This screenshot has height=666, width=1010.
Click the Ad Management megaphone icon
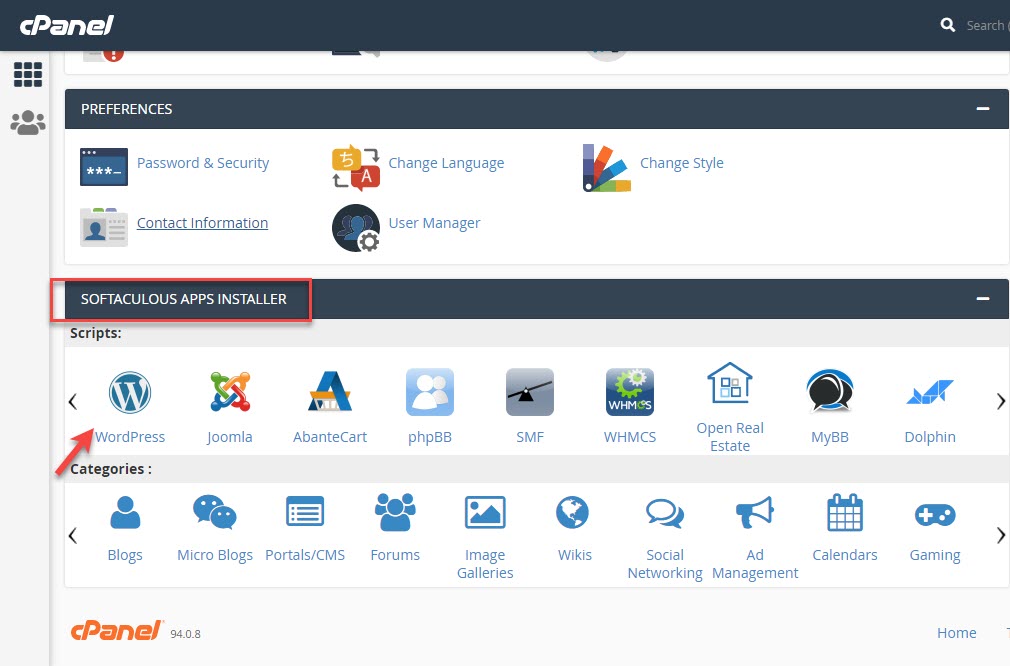pos(754,513)
